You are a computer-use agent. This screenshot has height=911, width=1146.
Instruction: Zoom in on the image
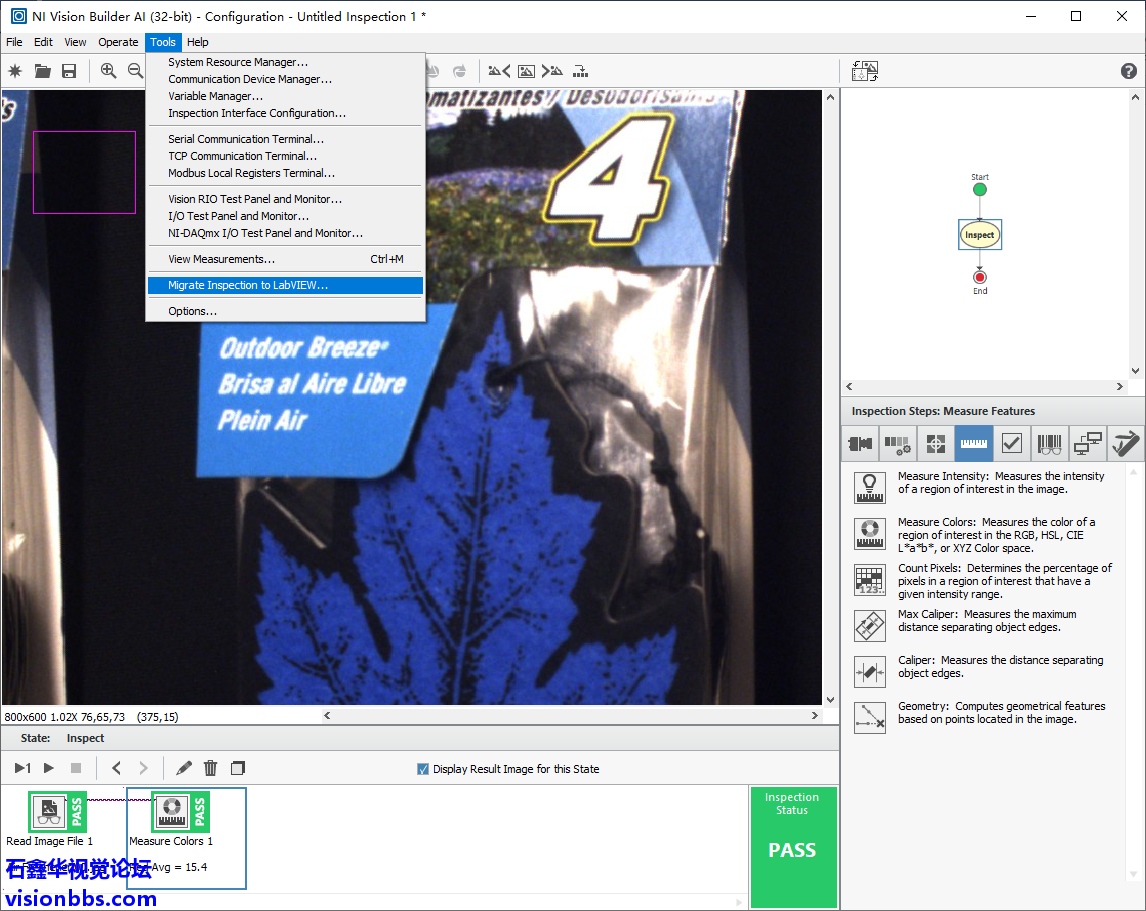click(108, 71)
